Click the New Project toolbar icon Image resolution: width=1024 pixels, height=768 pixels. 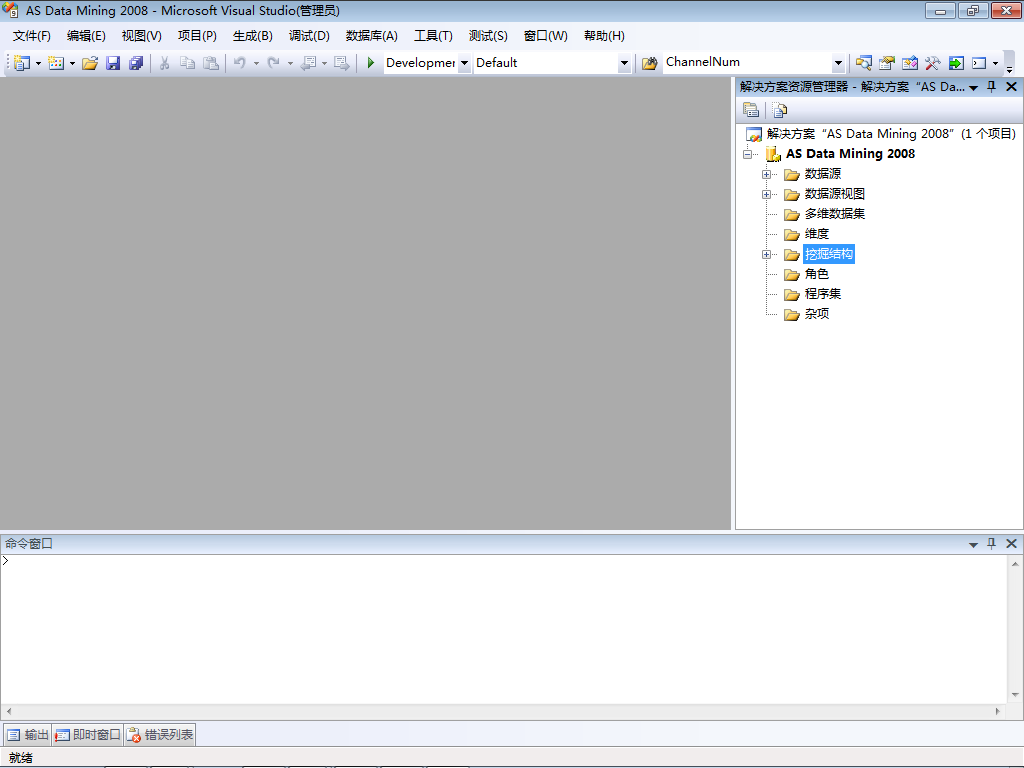[x=22, y=63]
